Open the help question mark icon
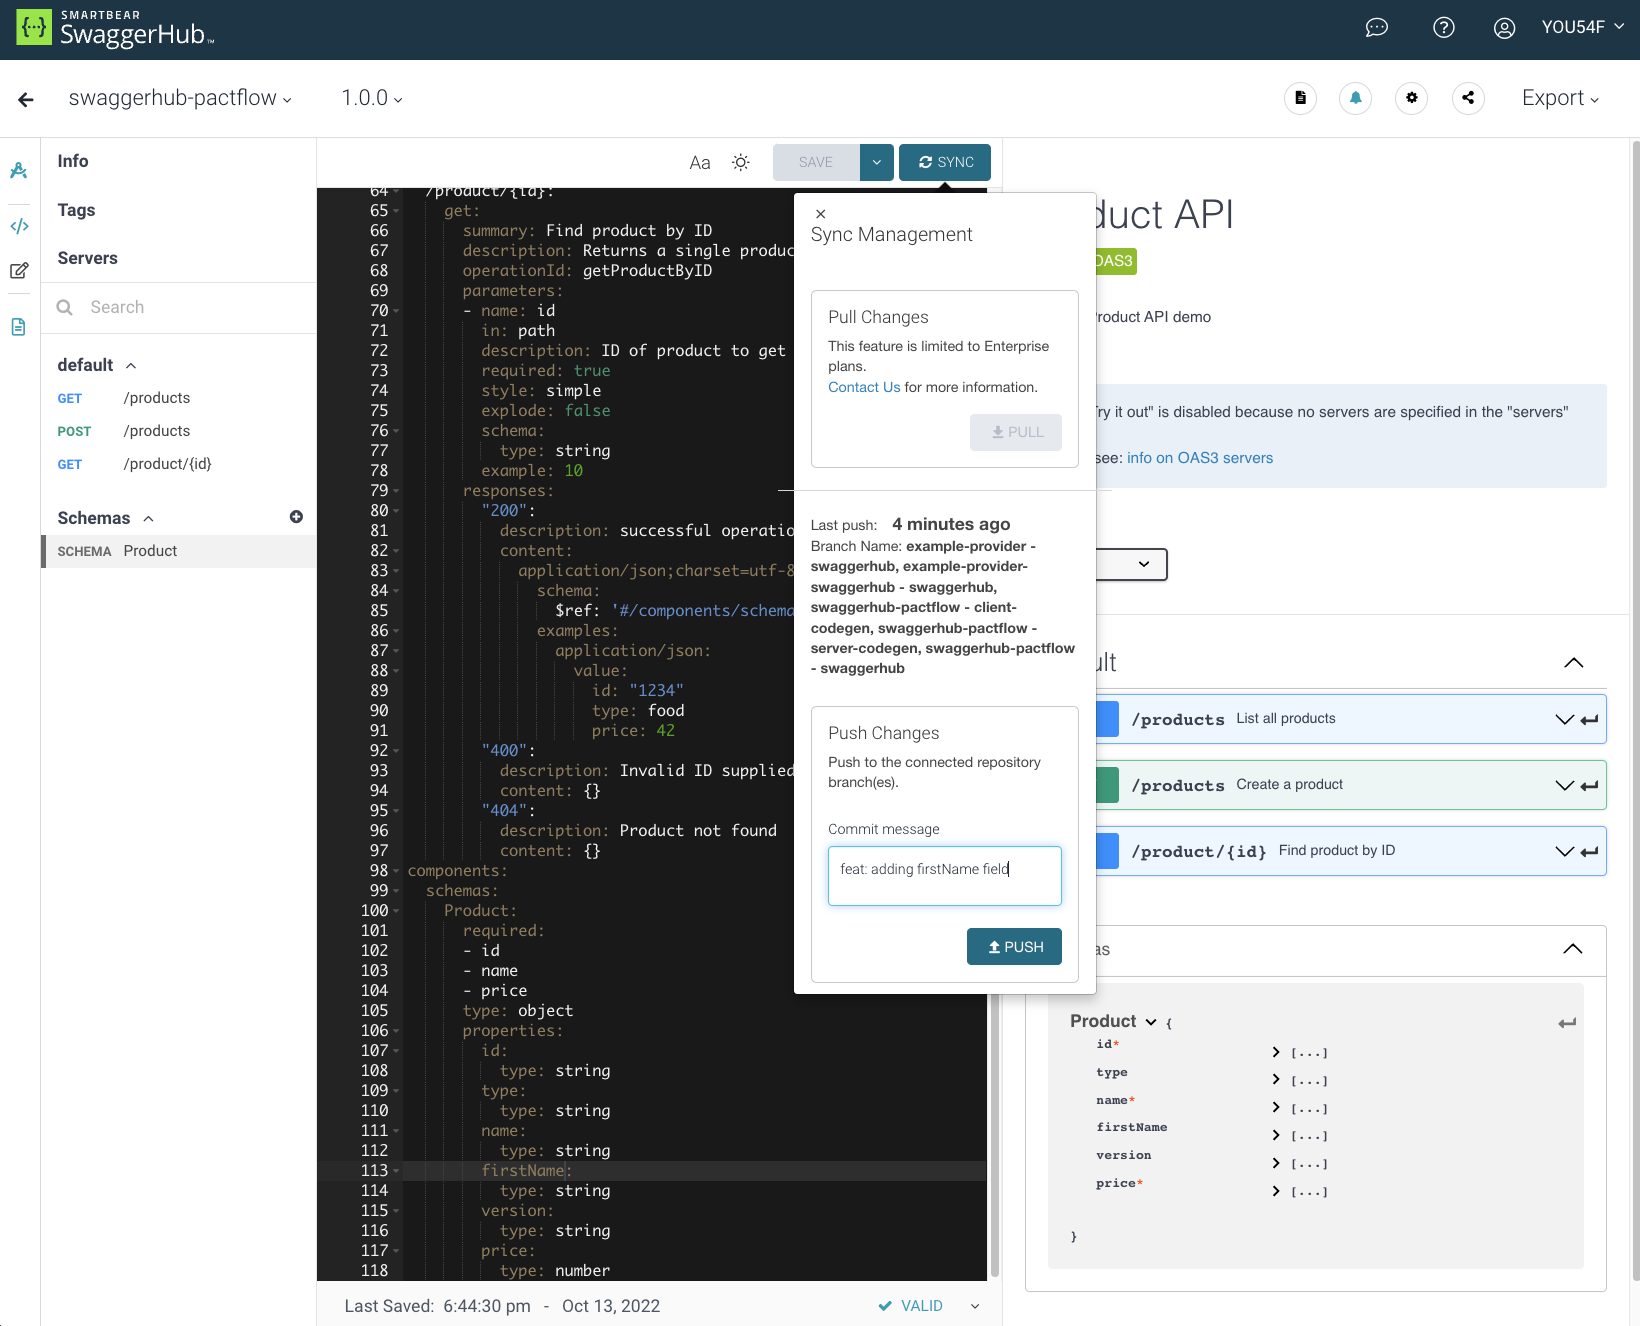The width and height of the screenshot is (1640, 1326). (1443, 28)
